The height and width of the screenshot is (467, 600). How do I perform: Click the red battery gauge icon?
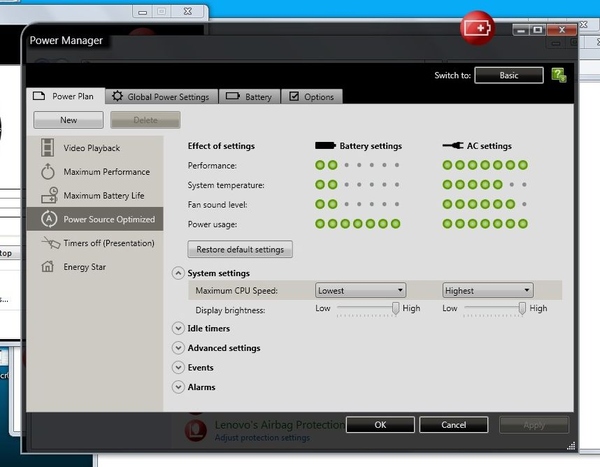click(x=477, y=28)
